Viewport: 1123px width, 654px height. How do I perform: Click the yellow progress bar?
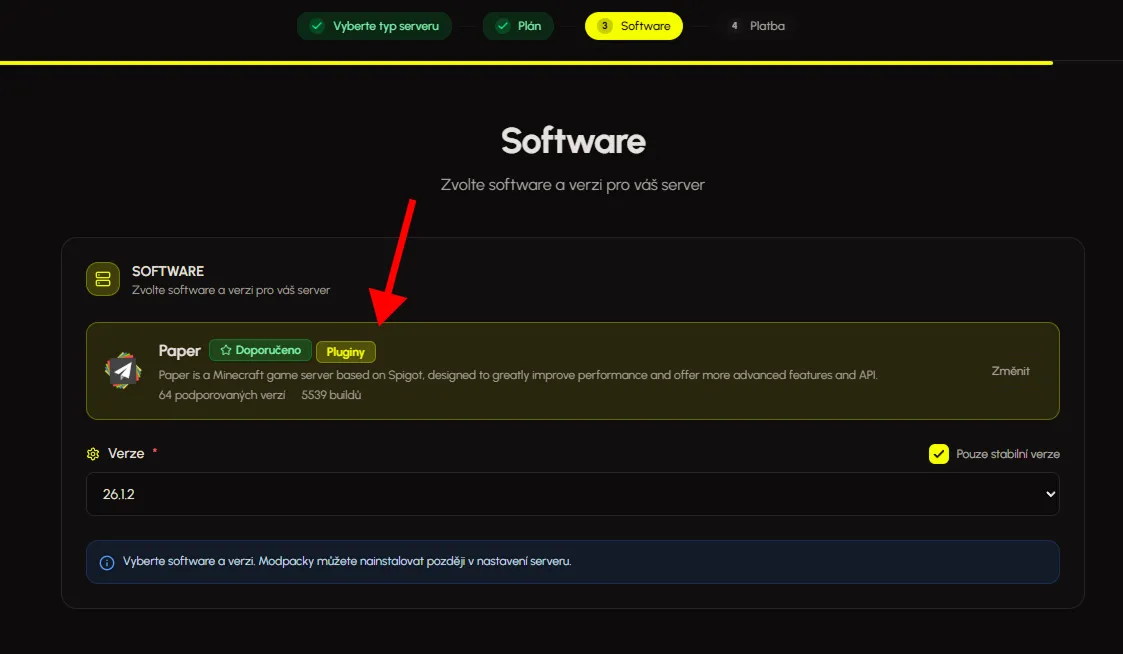click(x=526, y=63)
